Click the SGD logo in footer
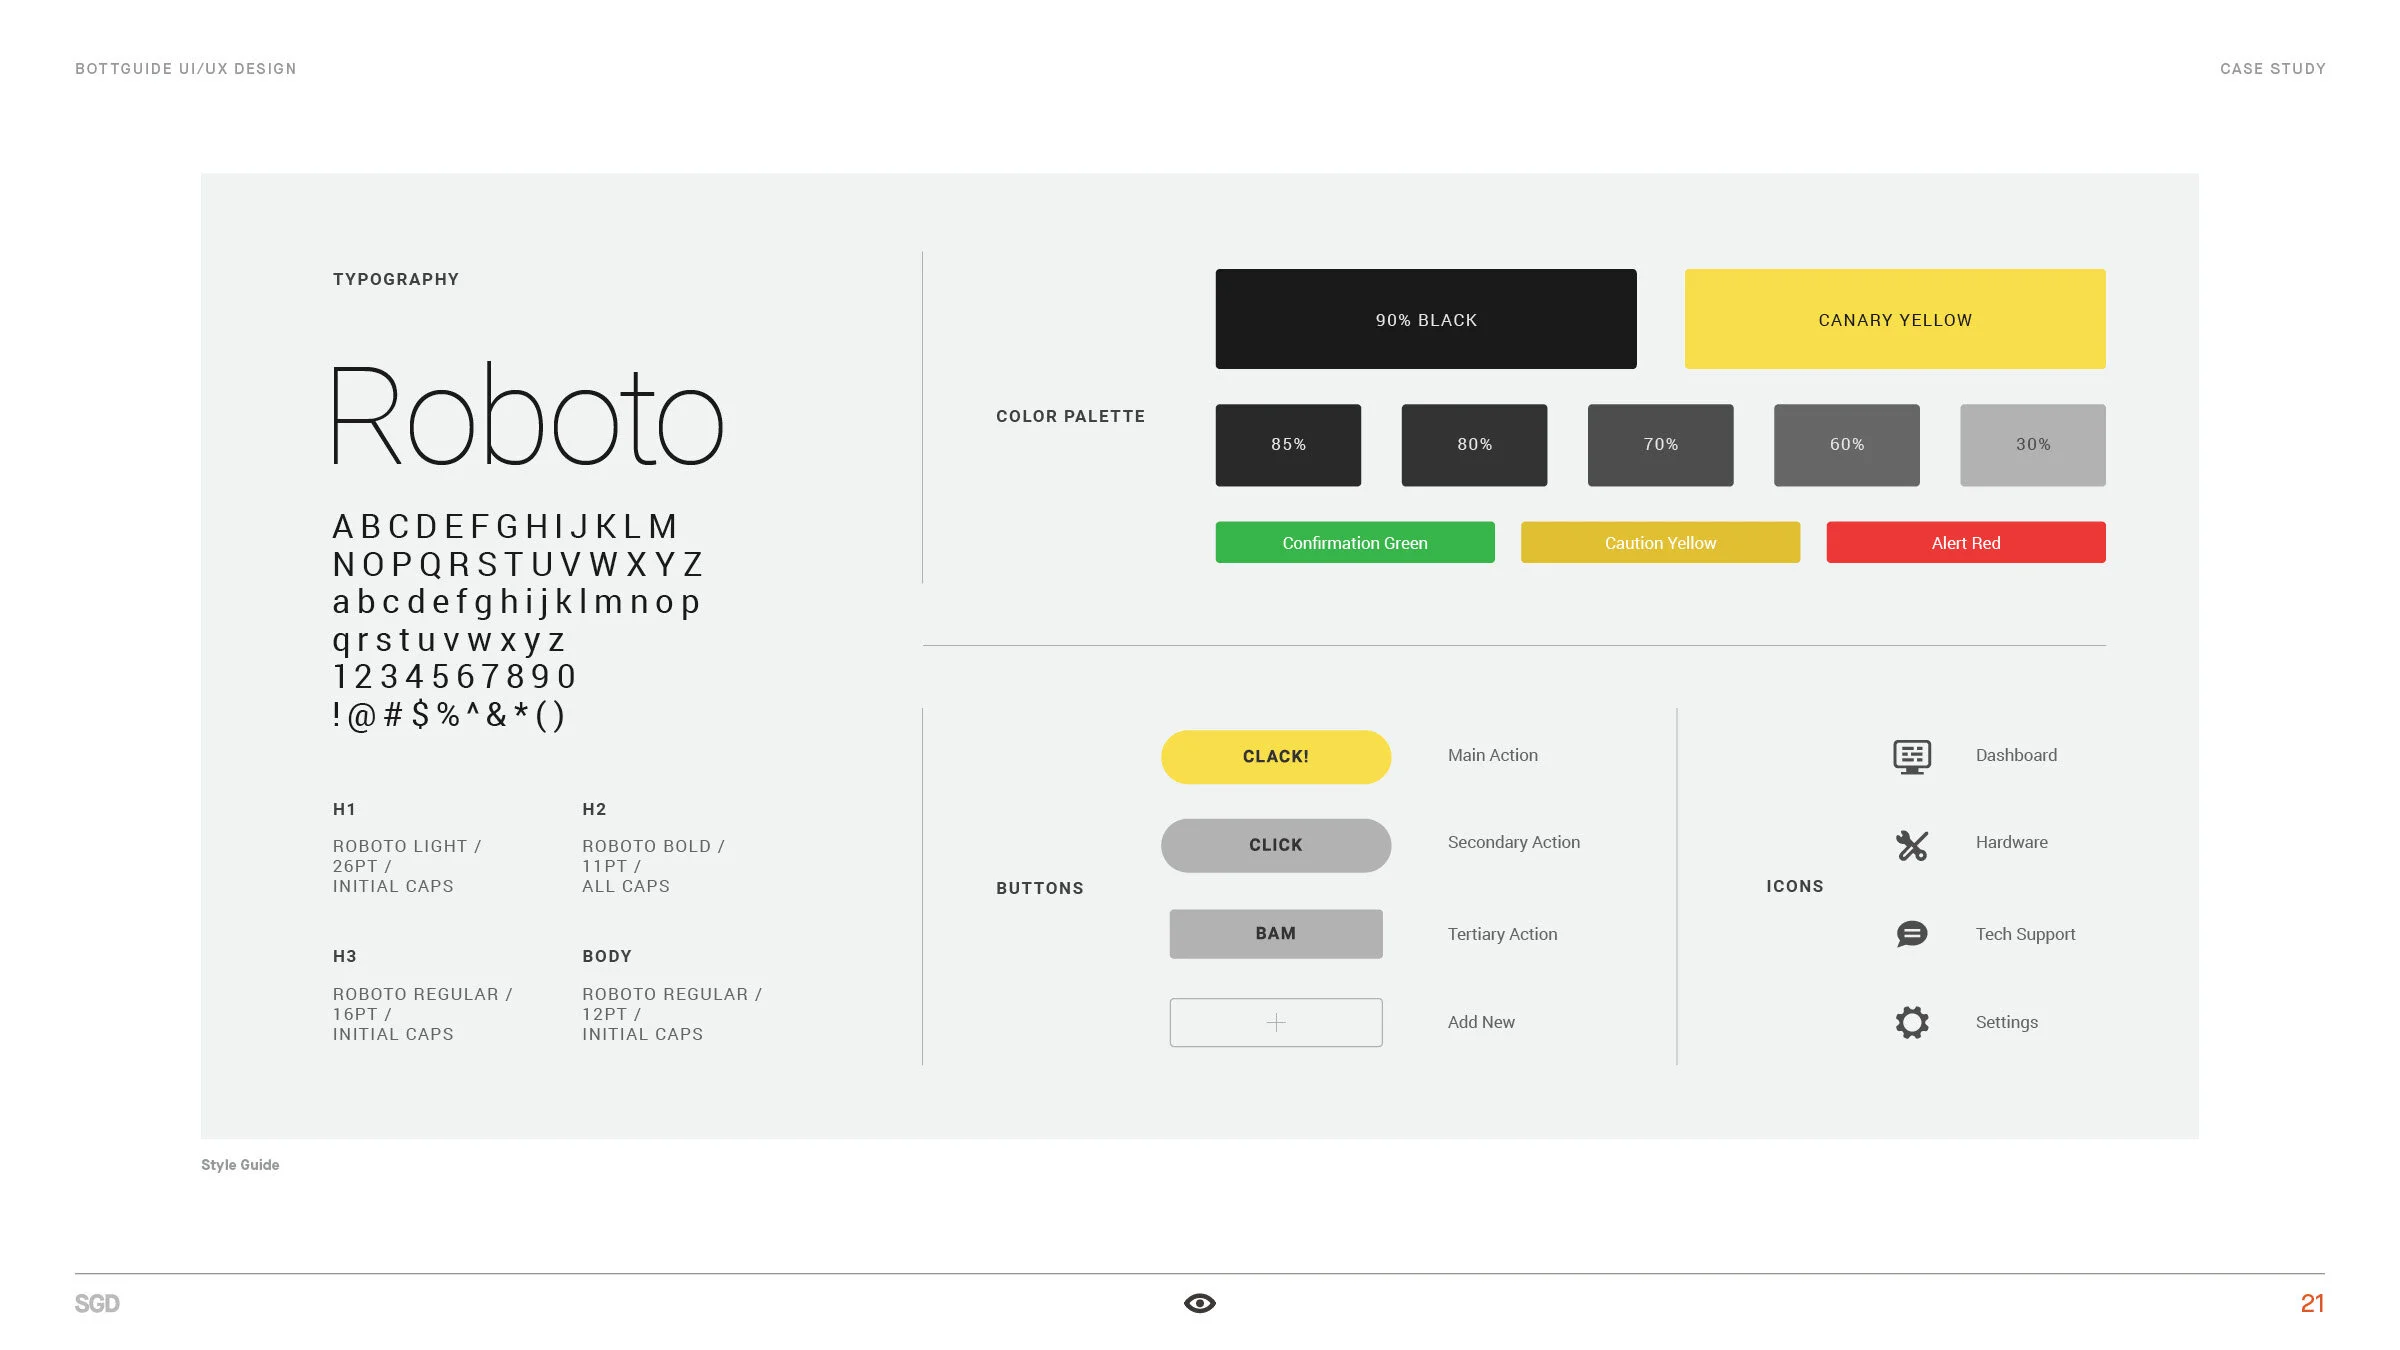 click(97, 1303)
